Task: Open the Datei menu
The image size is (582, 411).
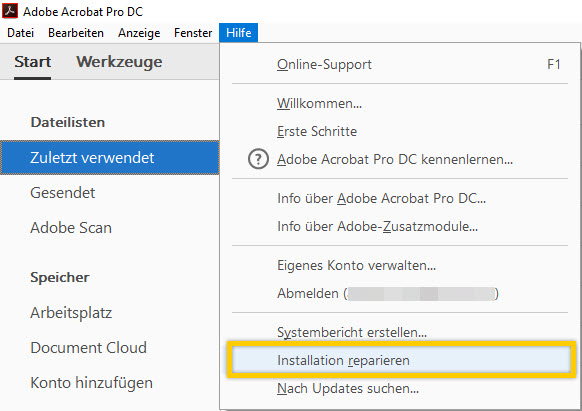Action: (20, 33)
